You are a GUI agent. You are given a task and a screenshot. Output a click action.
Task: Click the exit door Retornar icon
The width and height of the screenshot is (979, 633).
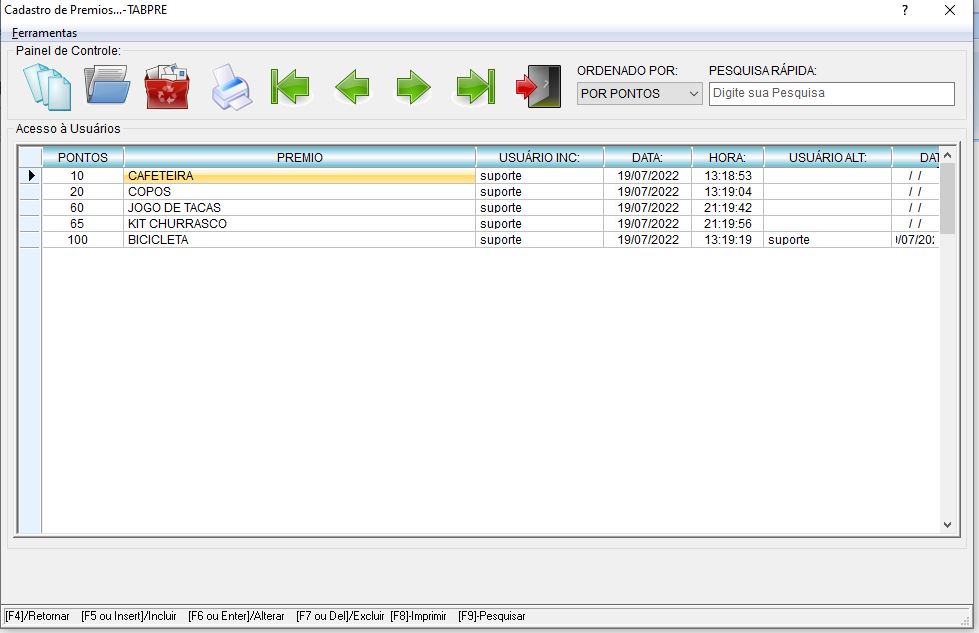click(538, 86)
